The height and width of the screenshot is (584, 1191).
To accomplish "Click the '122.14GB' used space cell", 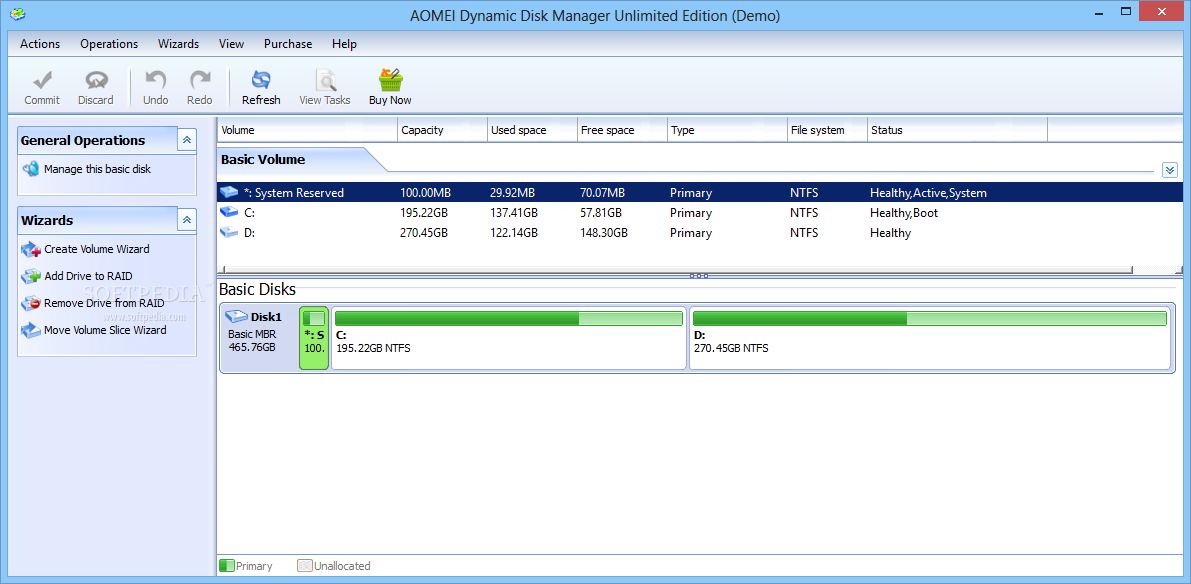I will (x=514, y=232).
